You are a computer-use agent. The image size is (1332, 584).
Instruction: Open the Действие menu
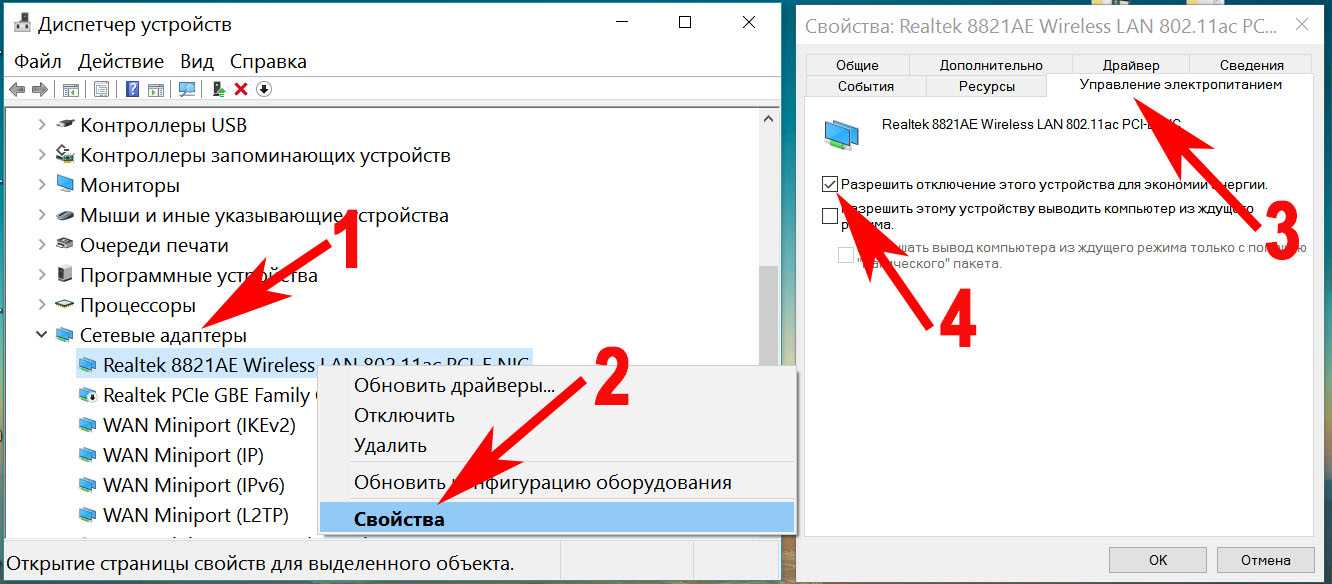click(x=121, y=61)
